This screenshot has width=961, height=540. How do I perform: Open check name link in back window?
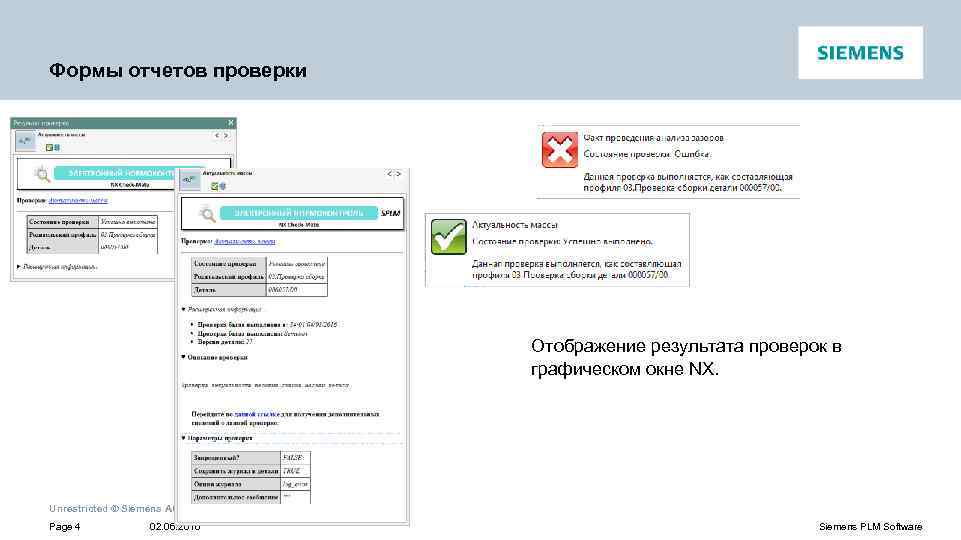(x=78, y=200)
